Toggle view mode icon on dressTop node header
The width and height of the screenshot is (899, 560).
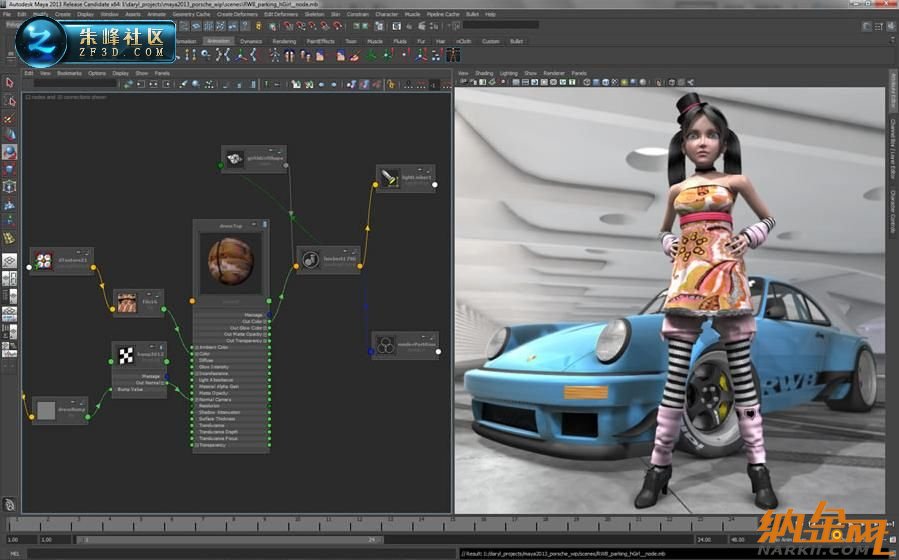264,225
